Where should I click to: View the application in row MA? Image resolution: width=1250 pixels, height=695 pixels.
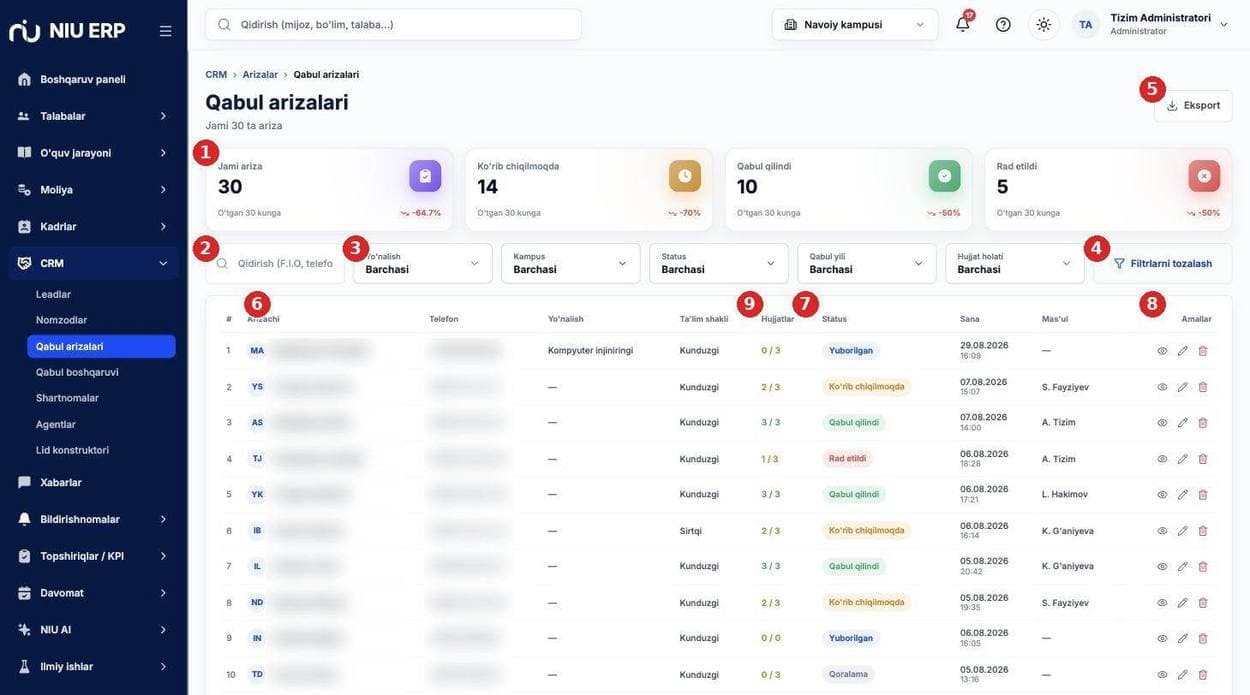click(x=1162, y=351)
